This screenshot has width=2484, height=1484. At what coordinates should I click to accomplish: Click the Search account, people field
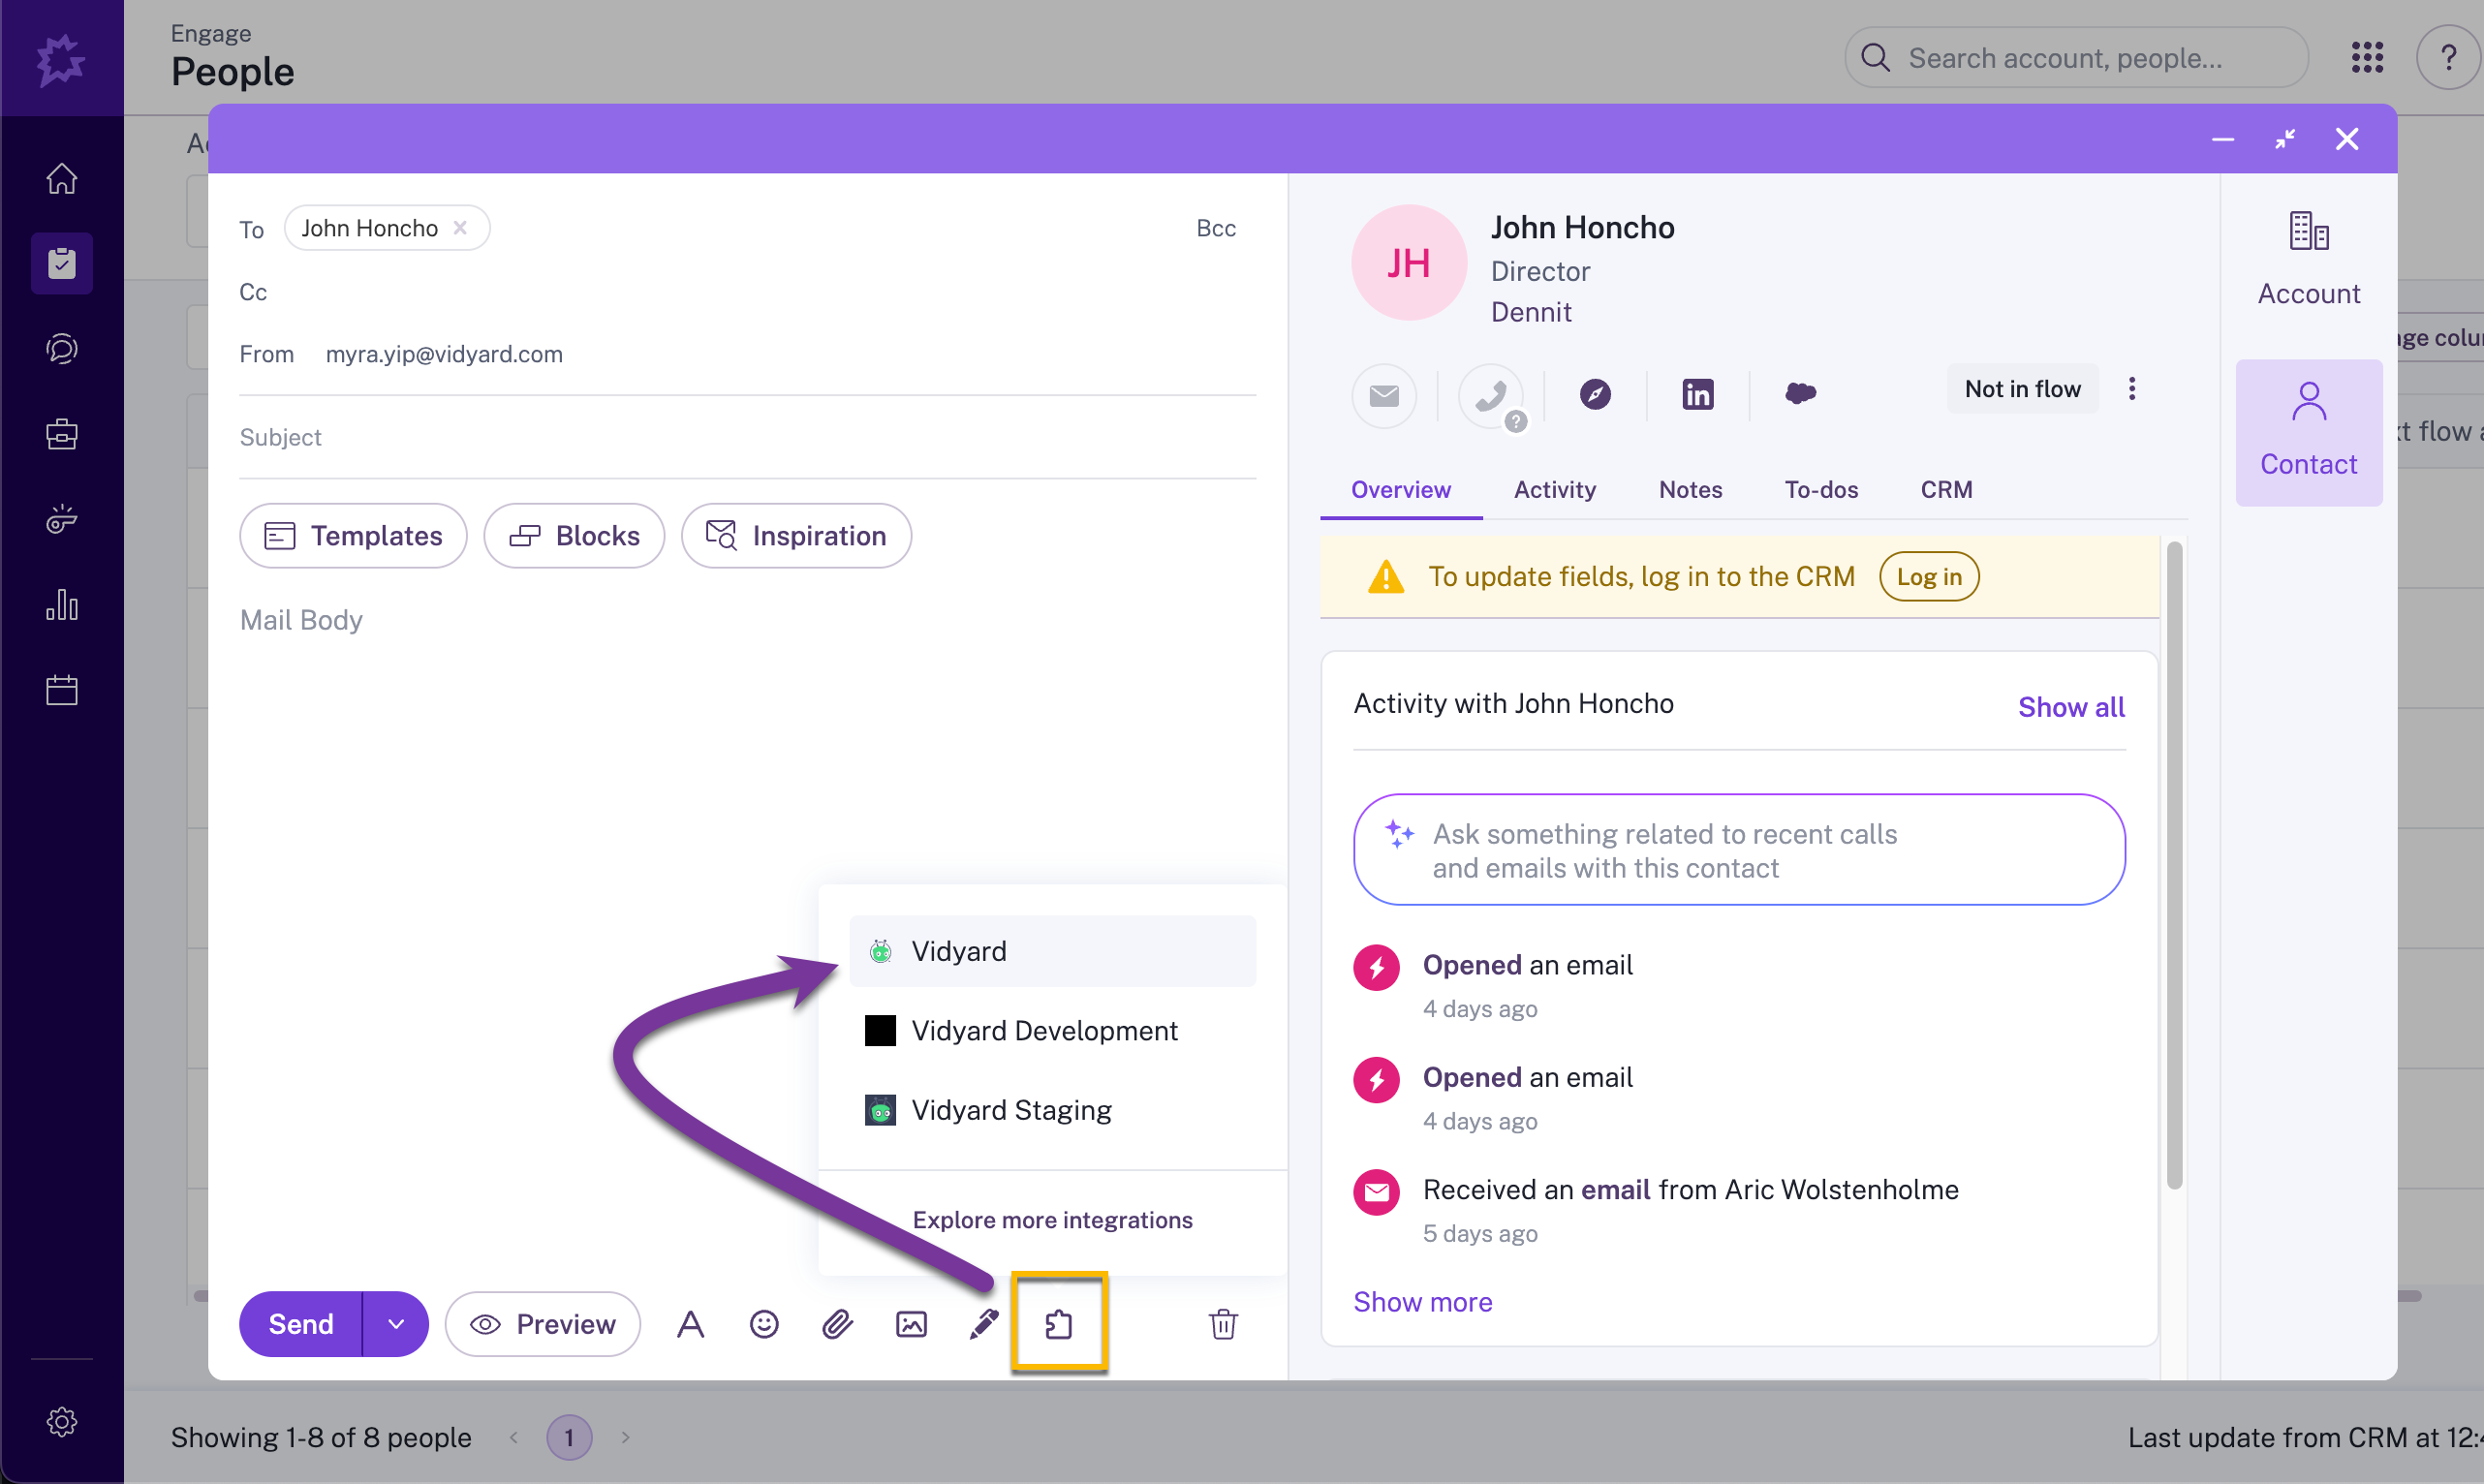2076,58
